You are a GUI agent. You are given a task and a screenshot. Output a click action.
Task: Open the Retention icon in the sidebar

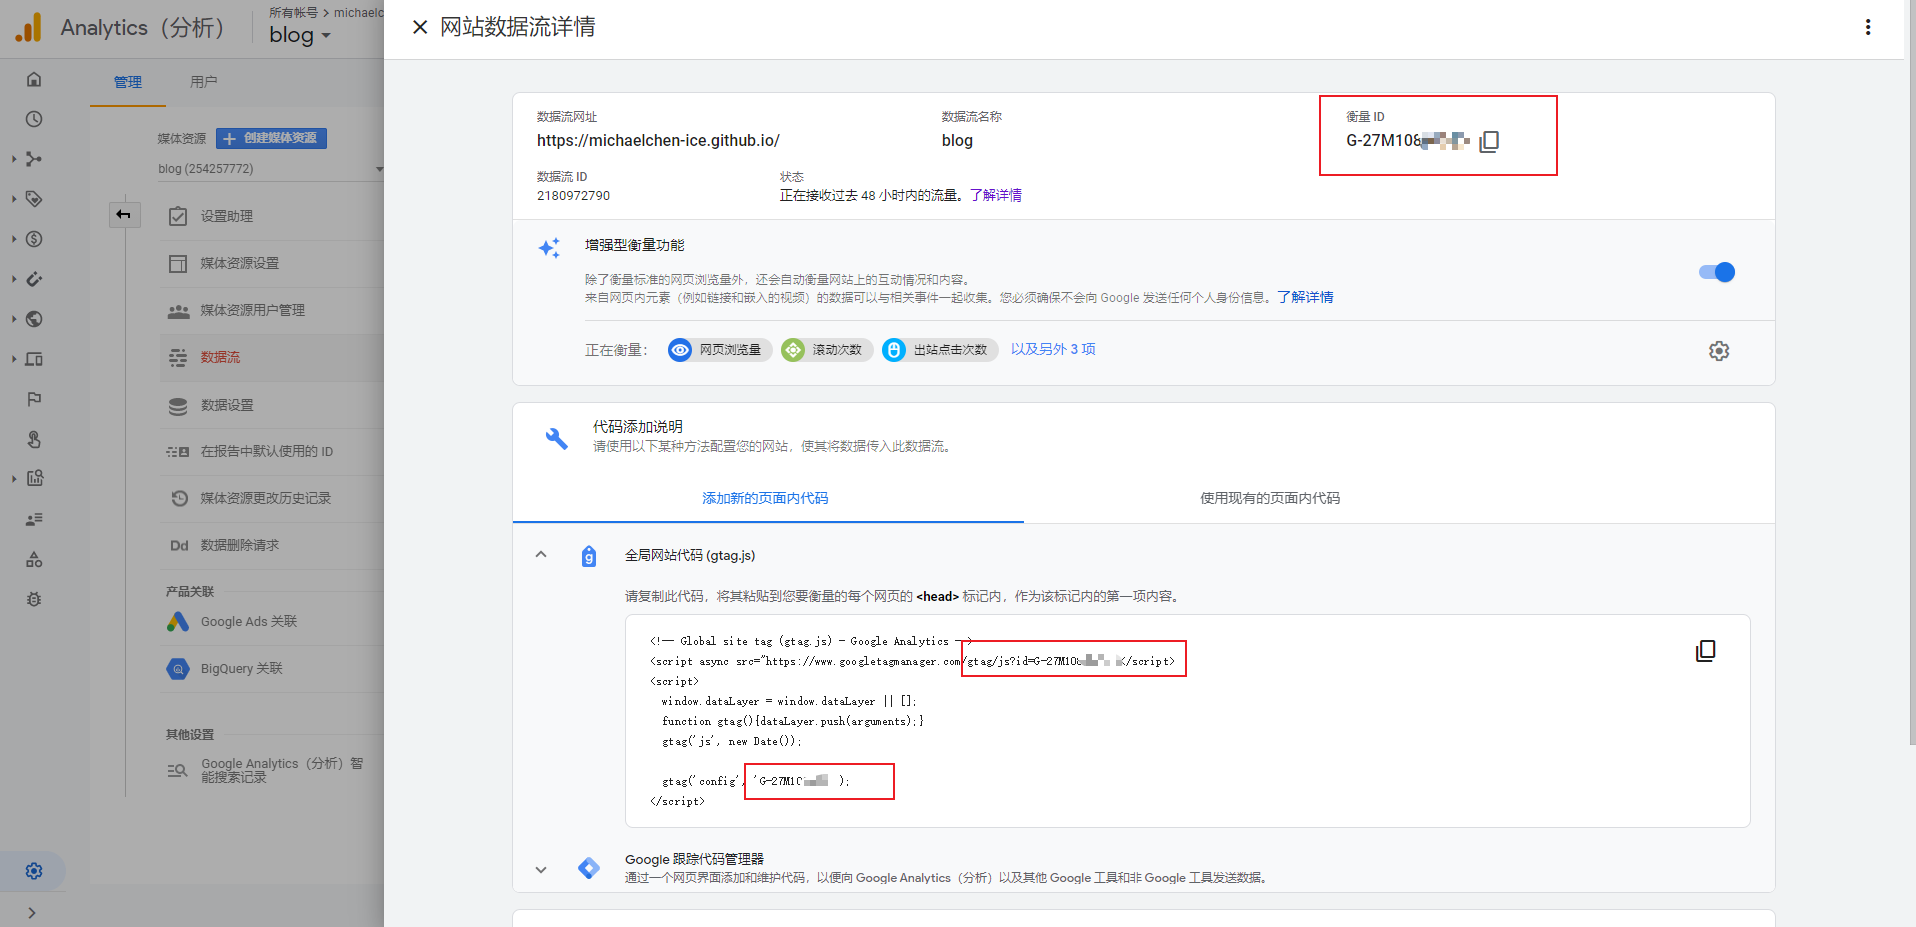tap(34, 279)
